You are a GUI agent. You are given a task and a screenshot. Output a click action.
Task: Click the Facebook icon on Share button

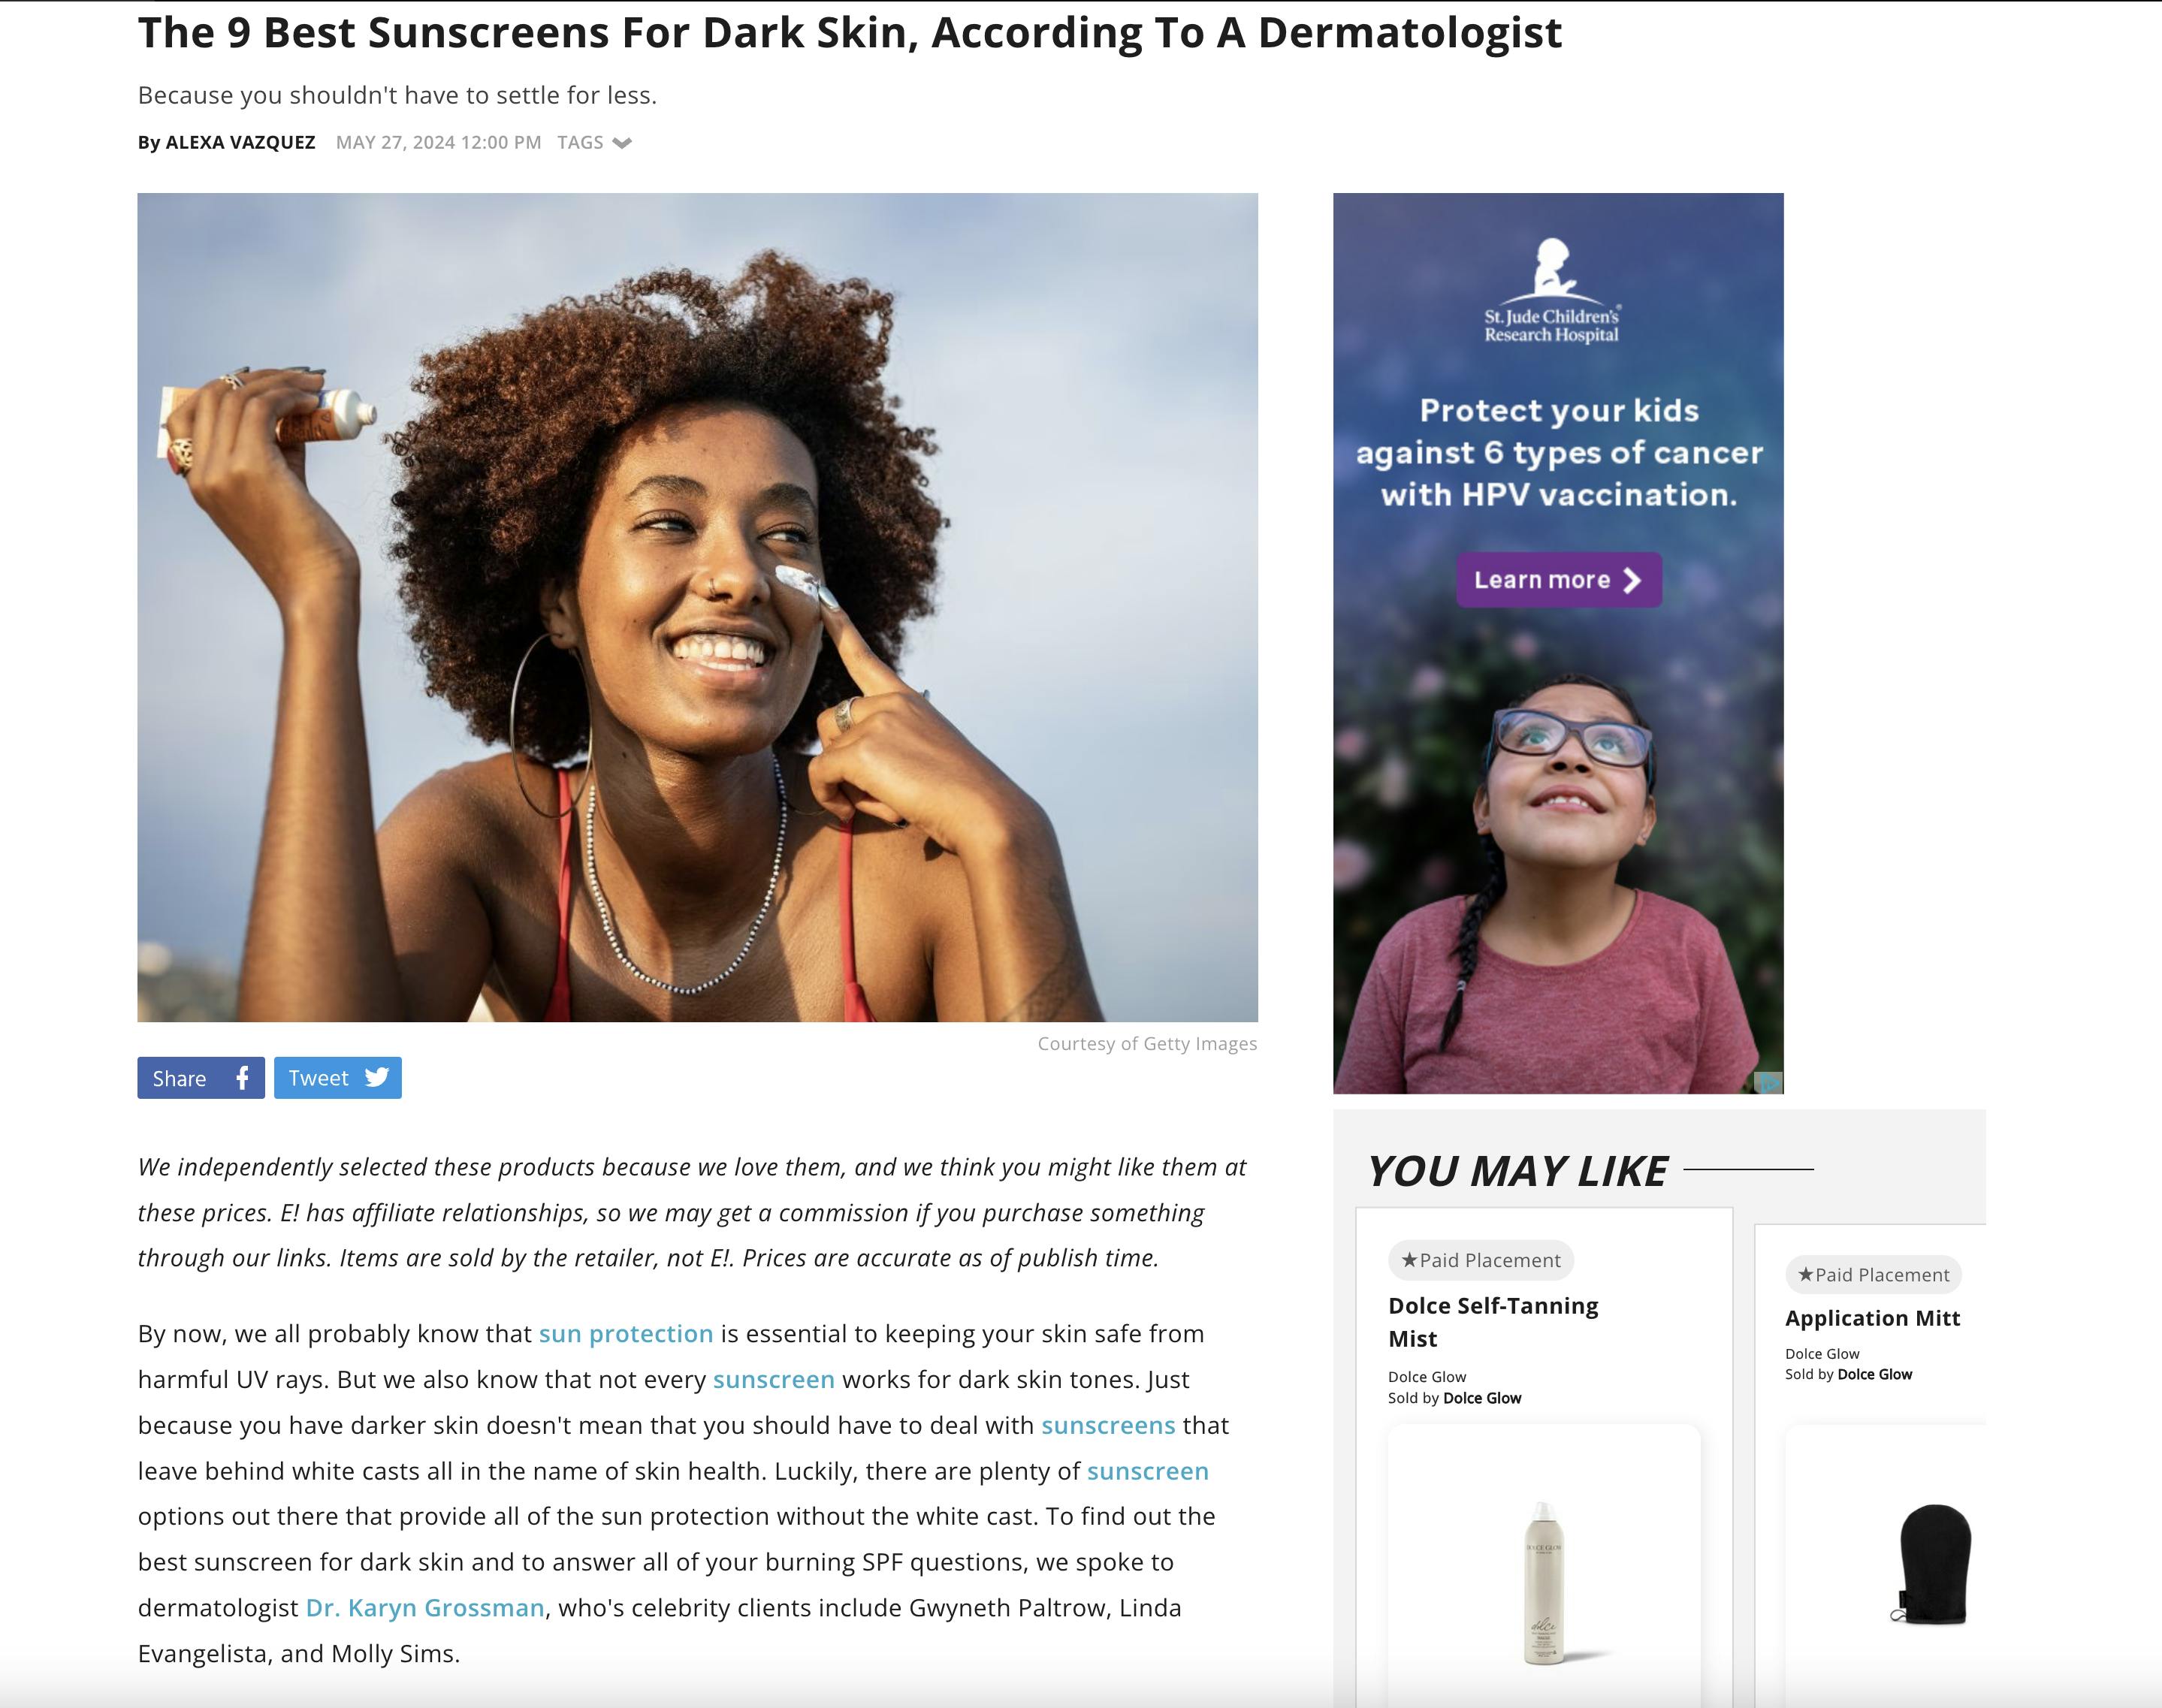tap(242, 1078)
